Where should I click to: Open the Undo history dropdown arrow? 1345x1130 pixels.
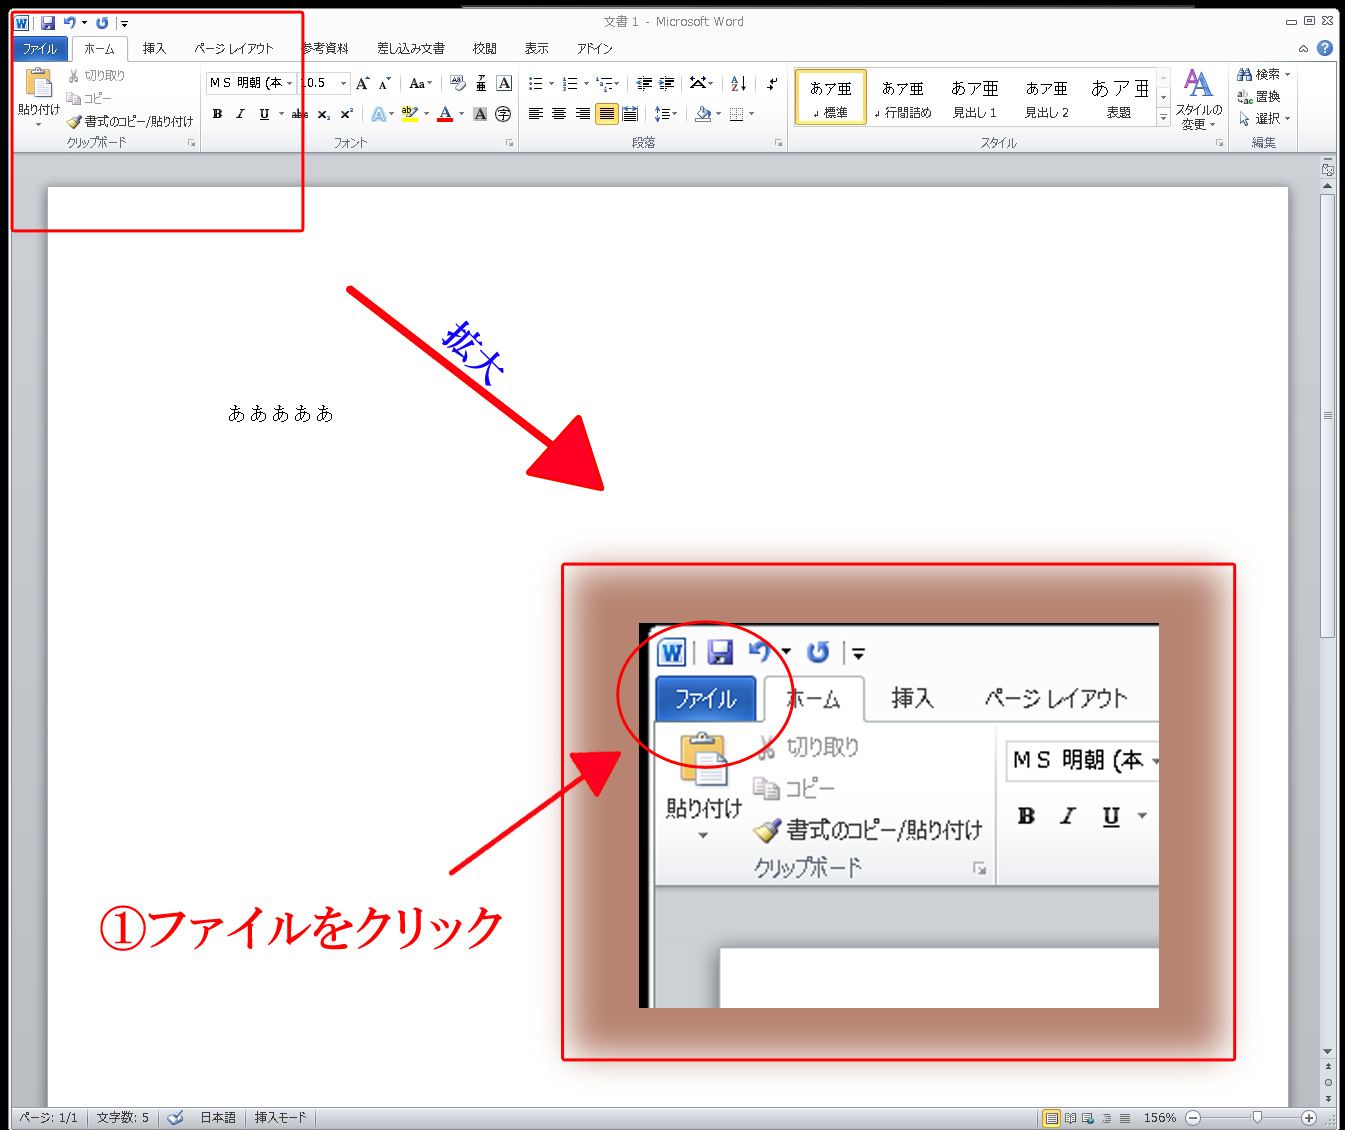click(x=84, y=22)
